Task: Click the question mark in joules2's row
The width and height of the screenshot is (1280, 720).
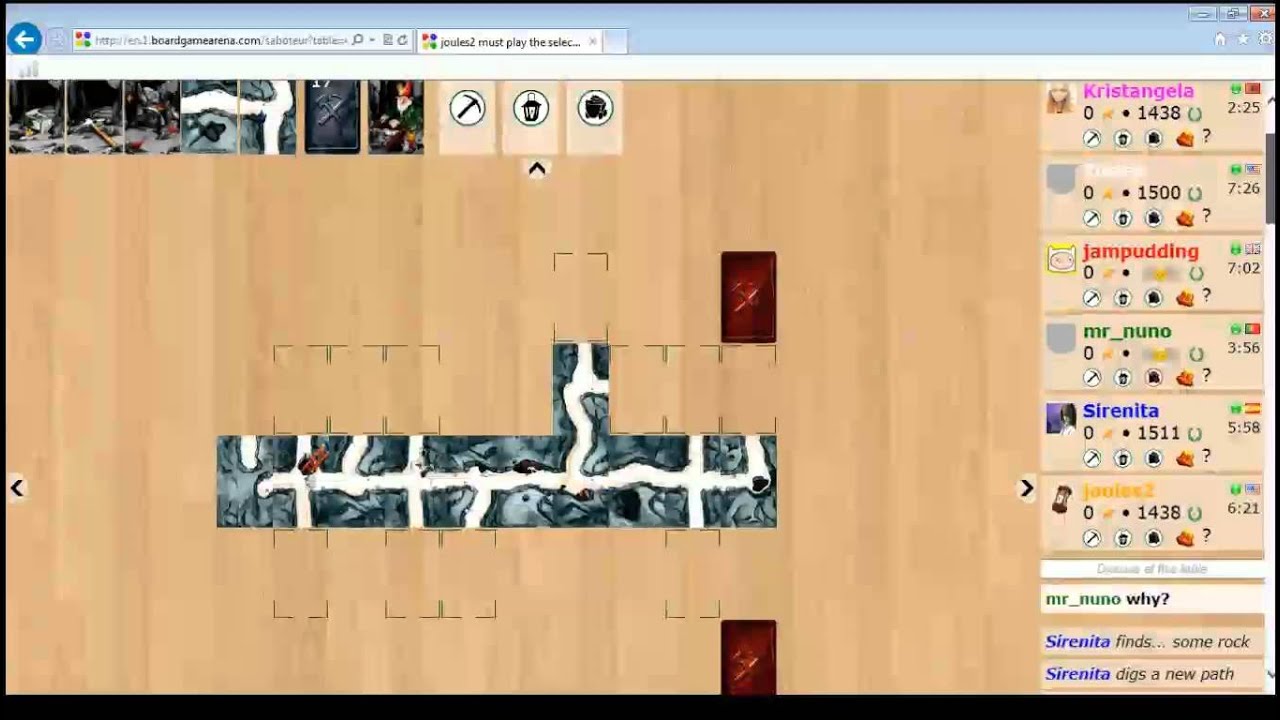Action: 1207,536
